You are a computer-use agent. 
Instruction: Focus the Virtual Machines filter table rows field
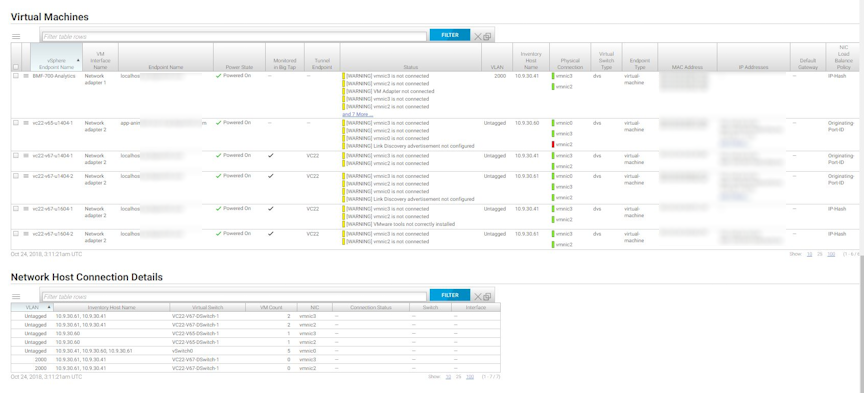[x=234, y=36]
